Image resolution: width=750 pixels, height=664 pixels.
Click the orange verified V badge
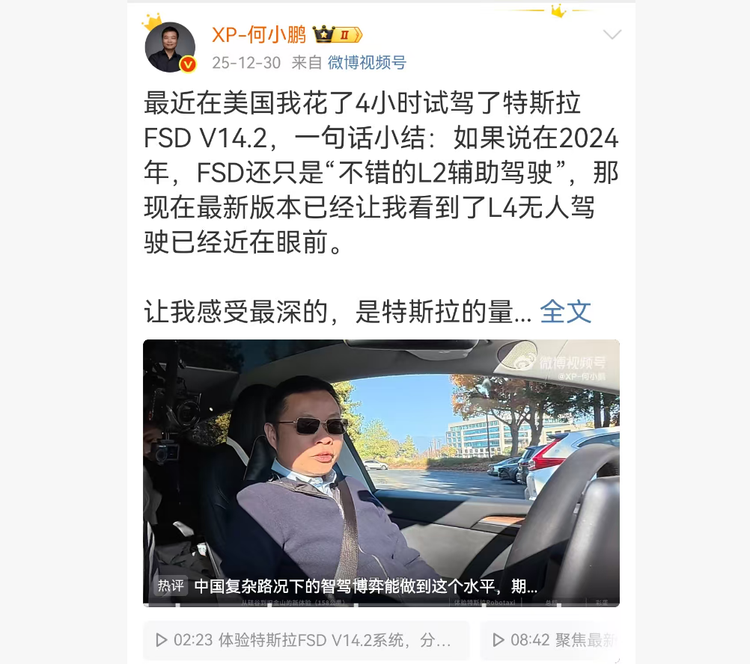188,64
